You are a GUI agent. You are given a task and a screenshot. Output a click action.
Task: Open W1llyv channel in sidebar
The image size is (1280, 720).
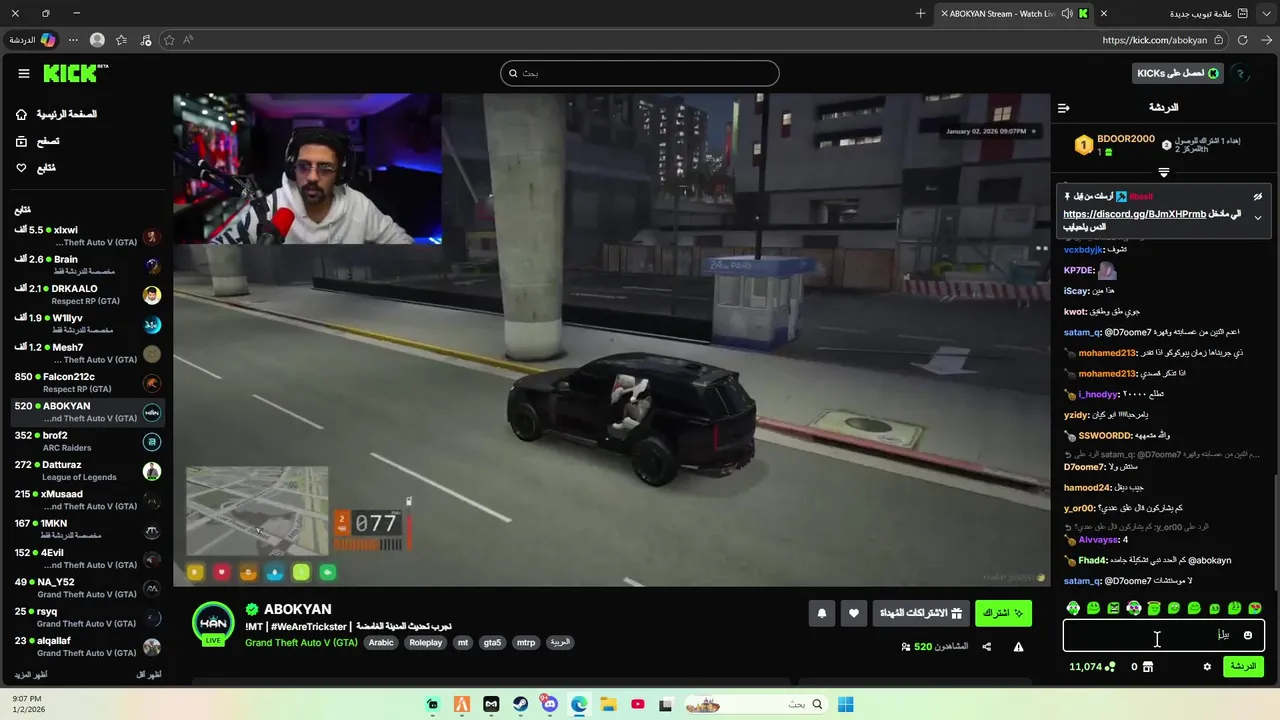88,325
